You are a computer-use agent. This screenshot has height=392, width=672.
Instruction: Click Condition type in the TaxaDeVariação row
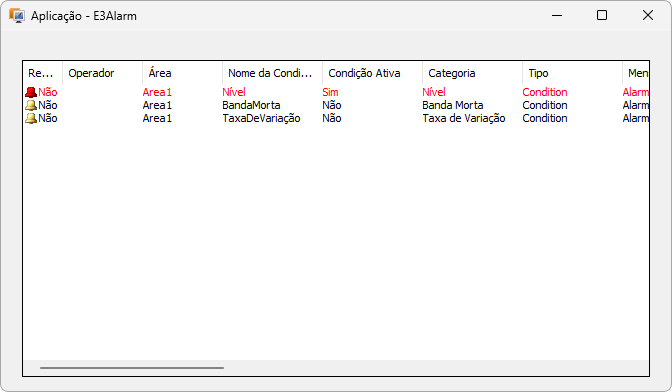(x=545, y=118)
